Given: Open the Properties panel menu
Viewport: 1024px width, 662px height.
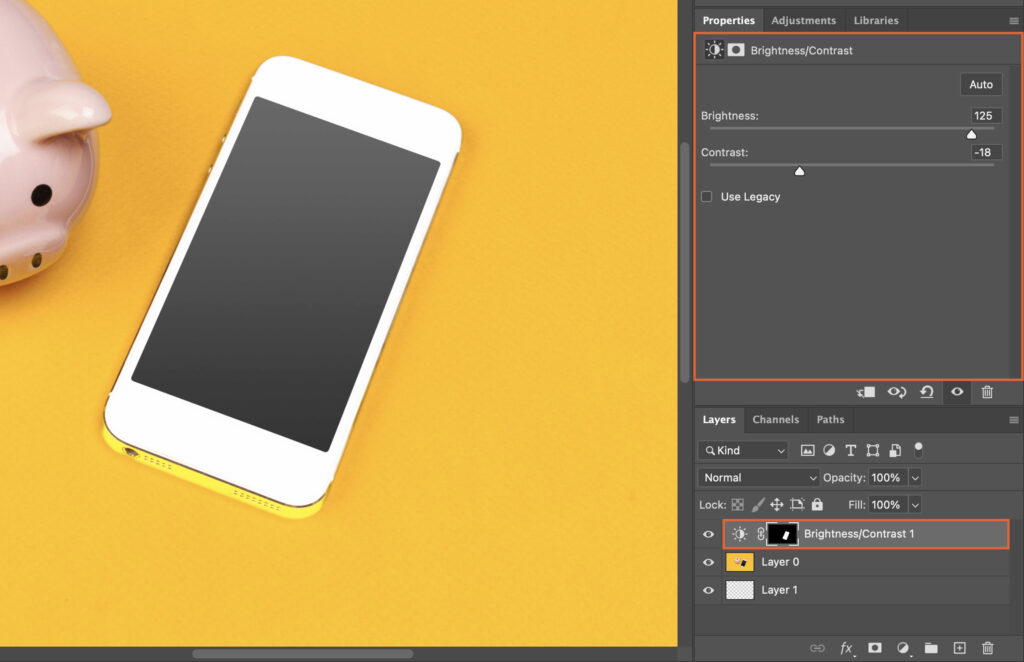Looking at the screenshot, I should pyautogui.click(x=1014, y=20).
